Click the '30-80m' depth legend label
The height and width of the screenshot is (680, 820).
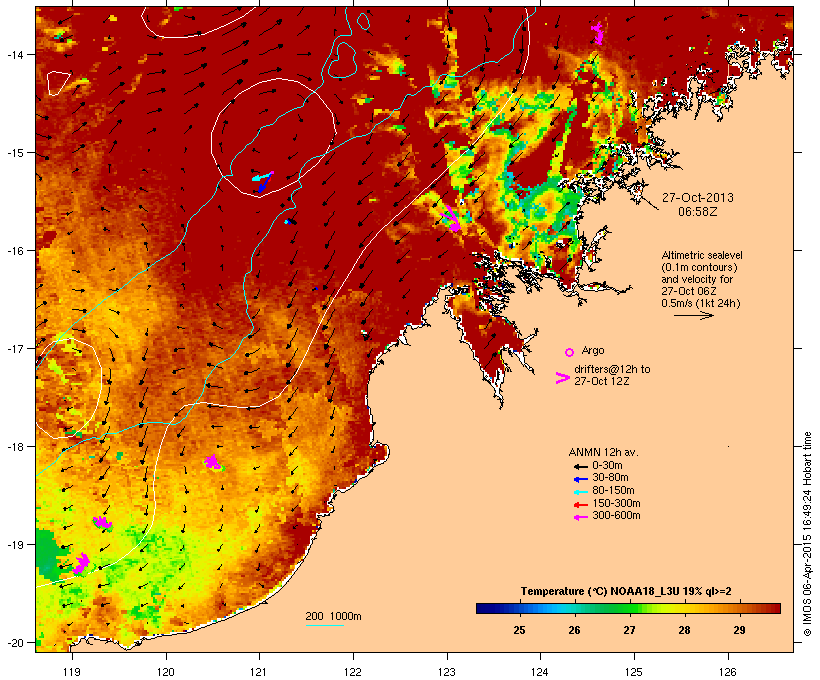(x=610, y=477)
